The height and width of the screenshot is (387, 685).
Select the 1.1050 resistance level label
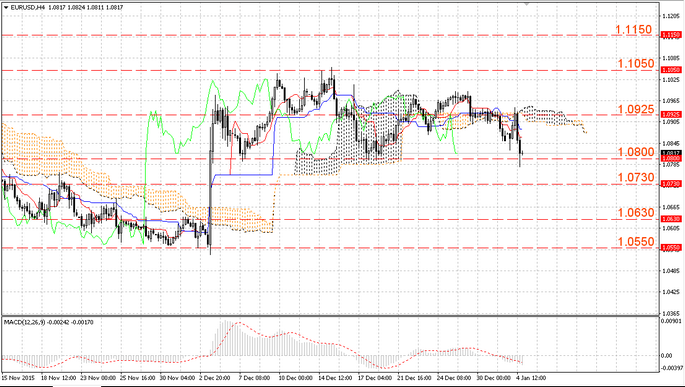[636, 64]
